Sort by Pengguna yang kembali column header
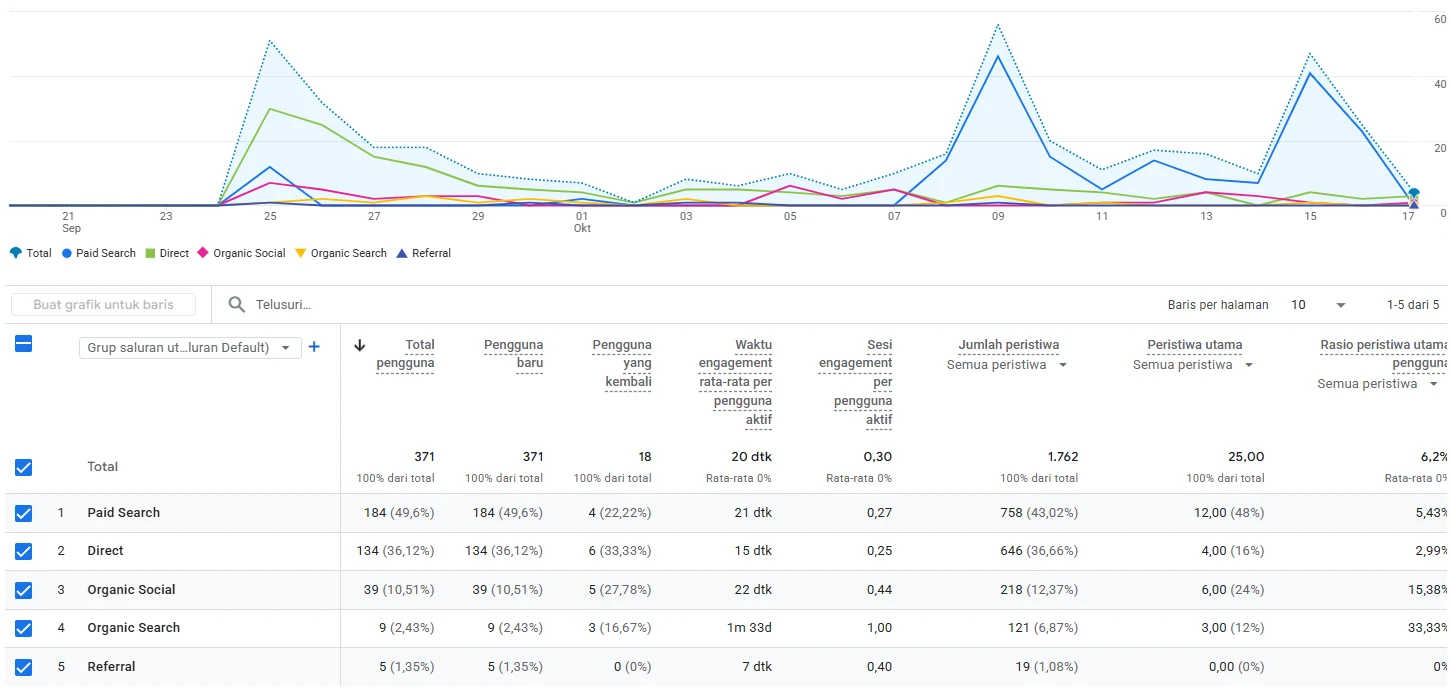 622,364
